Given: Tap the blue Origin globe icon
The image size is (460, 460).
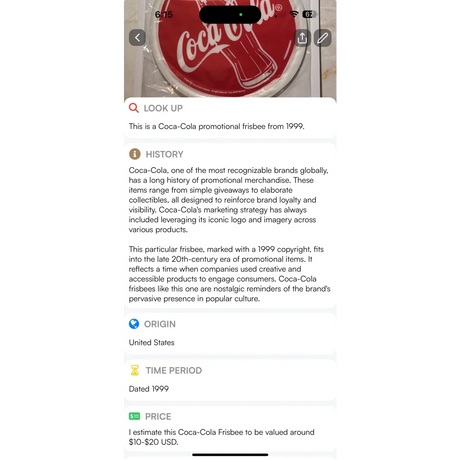Looking at the screenshot, I should (134, 324).
